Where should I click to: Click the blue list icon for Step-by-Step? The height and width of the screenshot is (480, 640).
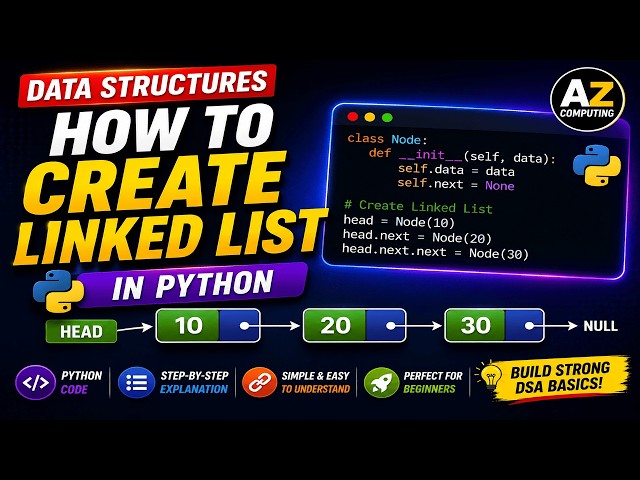pos(136,382)
